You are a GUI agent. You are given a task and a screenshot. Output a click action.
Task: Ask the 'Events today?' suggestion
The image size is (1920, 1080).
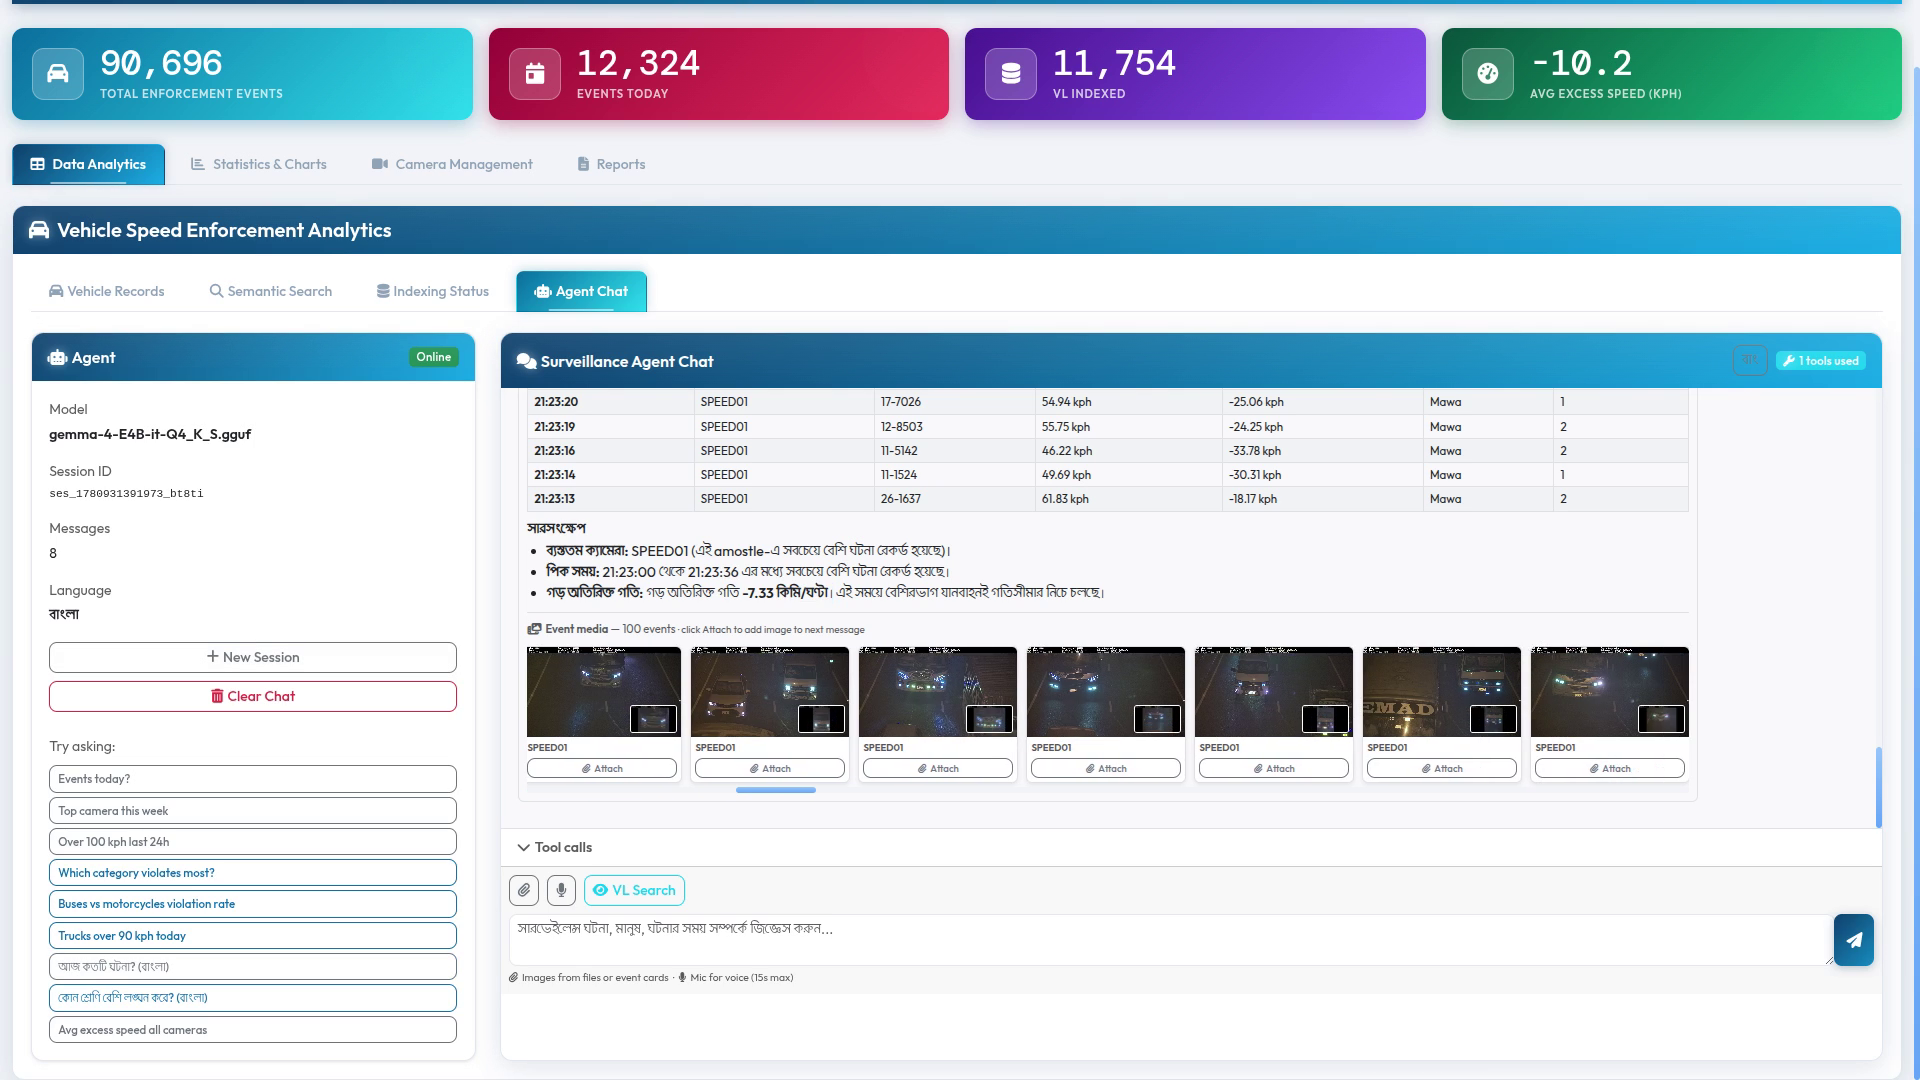click(x=253, y=779)
